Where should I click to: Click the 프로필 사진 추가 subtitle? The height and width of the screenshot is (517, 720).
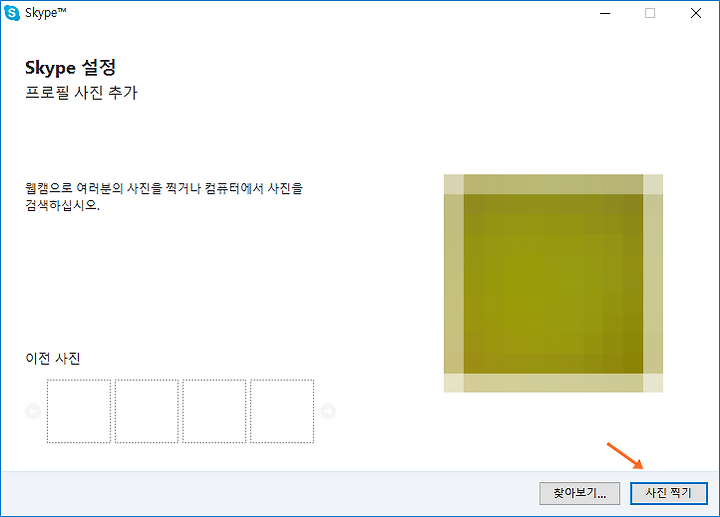(81, 93)
